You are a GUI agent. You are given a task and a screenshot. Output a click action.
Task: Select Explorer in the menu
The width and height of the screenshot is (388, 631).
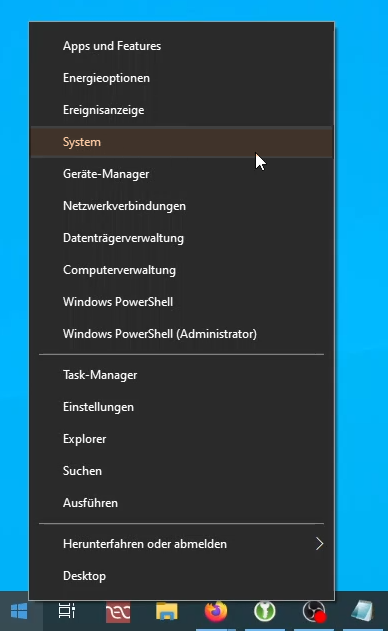[182, 439]
